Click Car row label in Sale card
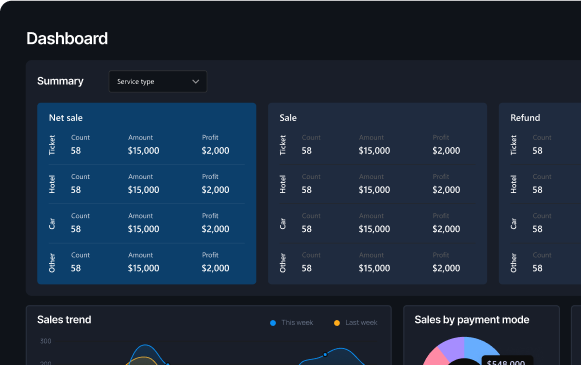This screenshot has height=365, width=581. (x=283, y=223)
